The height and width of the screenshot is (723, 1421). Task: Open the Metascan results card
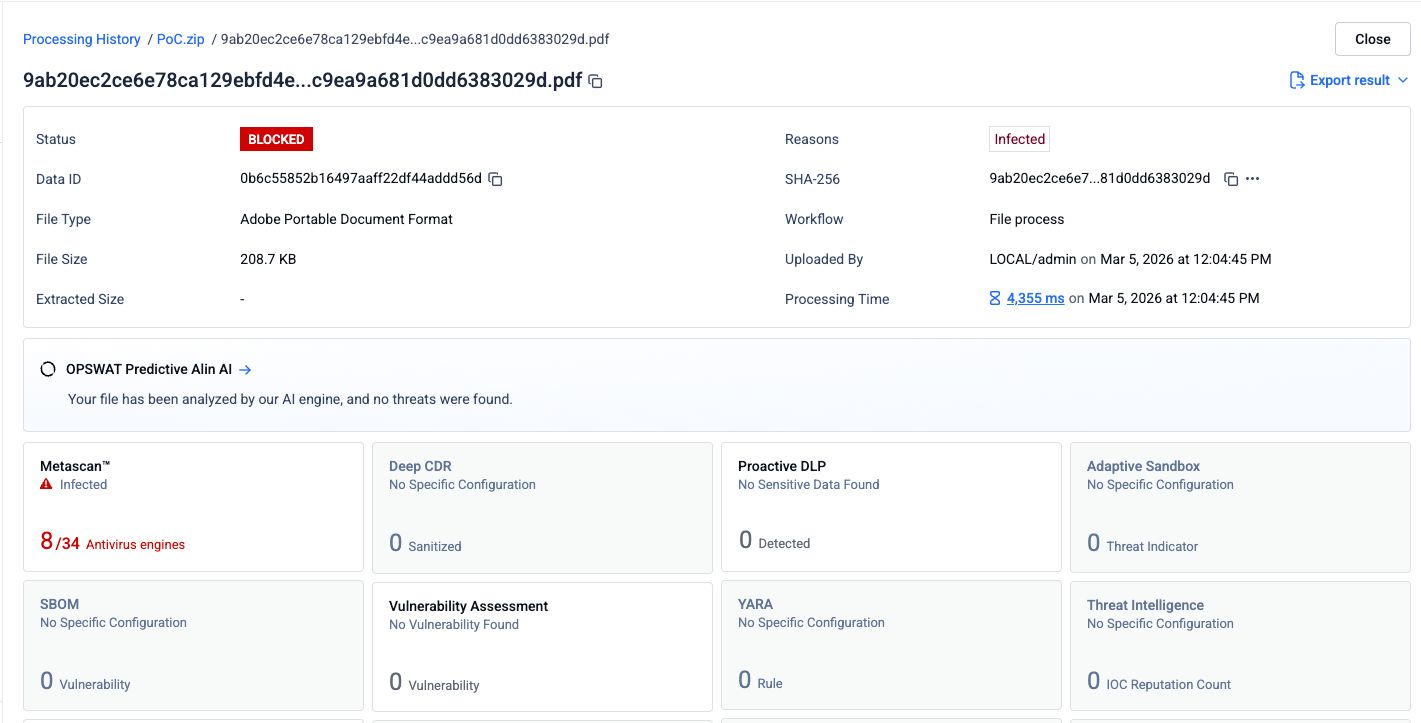(x=193, y=507)
